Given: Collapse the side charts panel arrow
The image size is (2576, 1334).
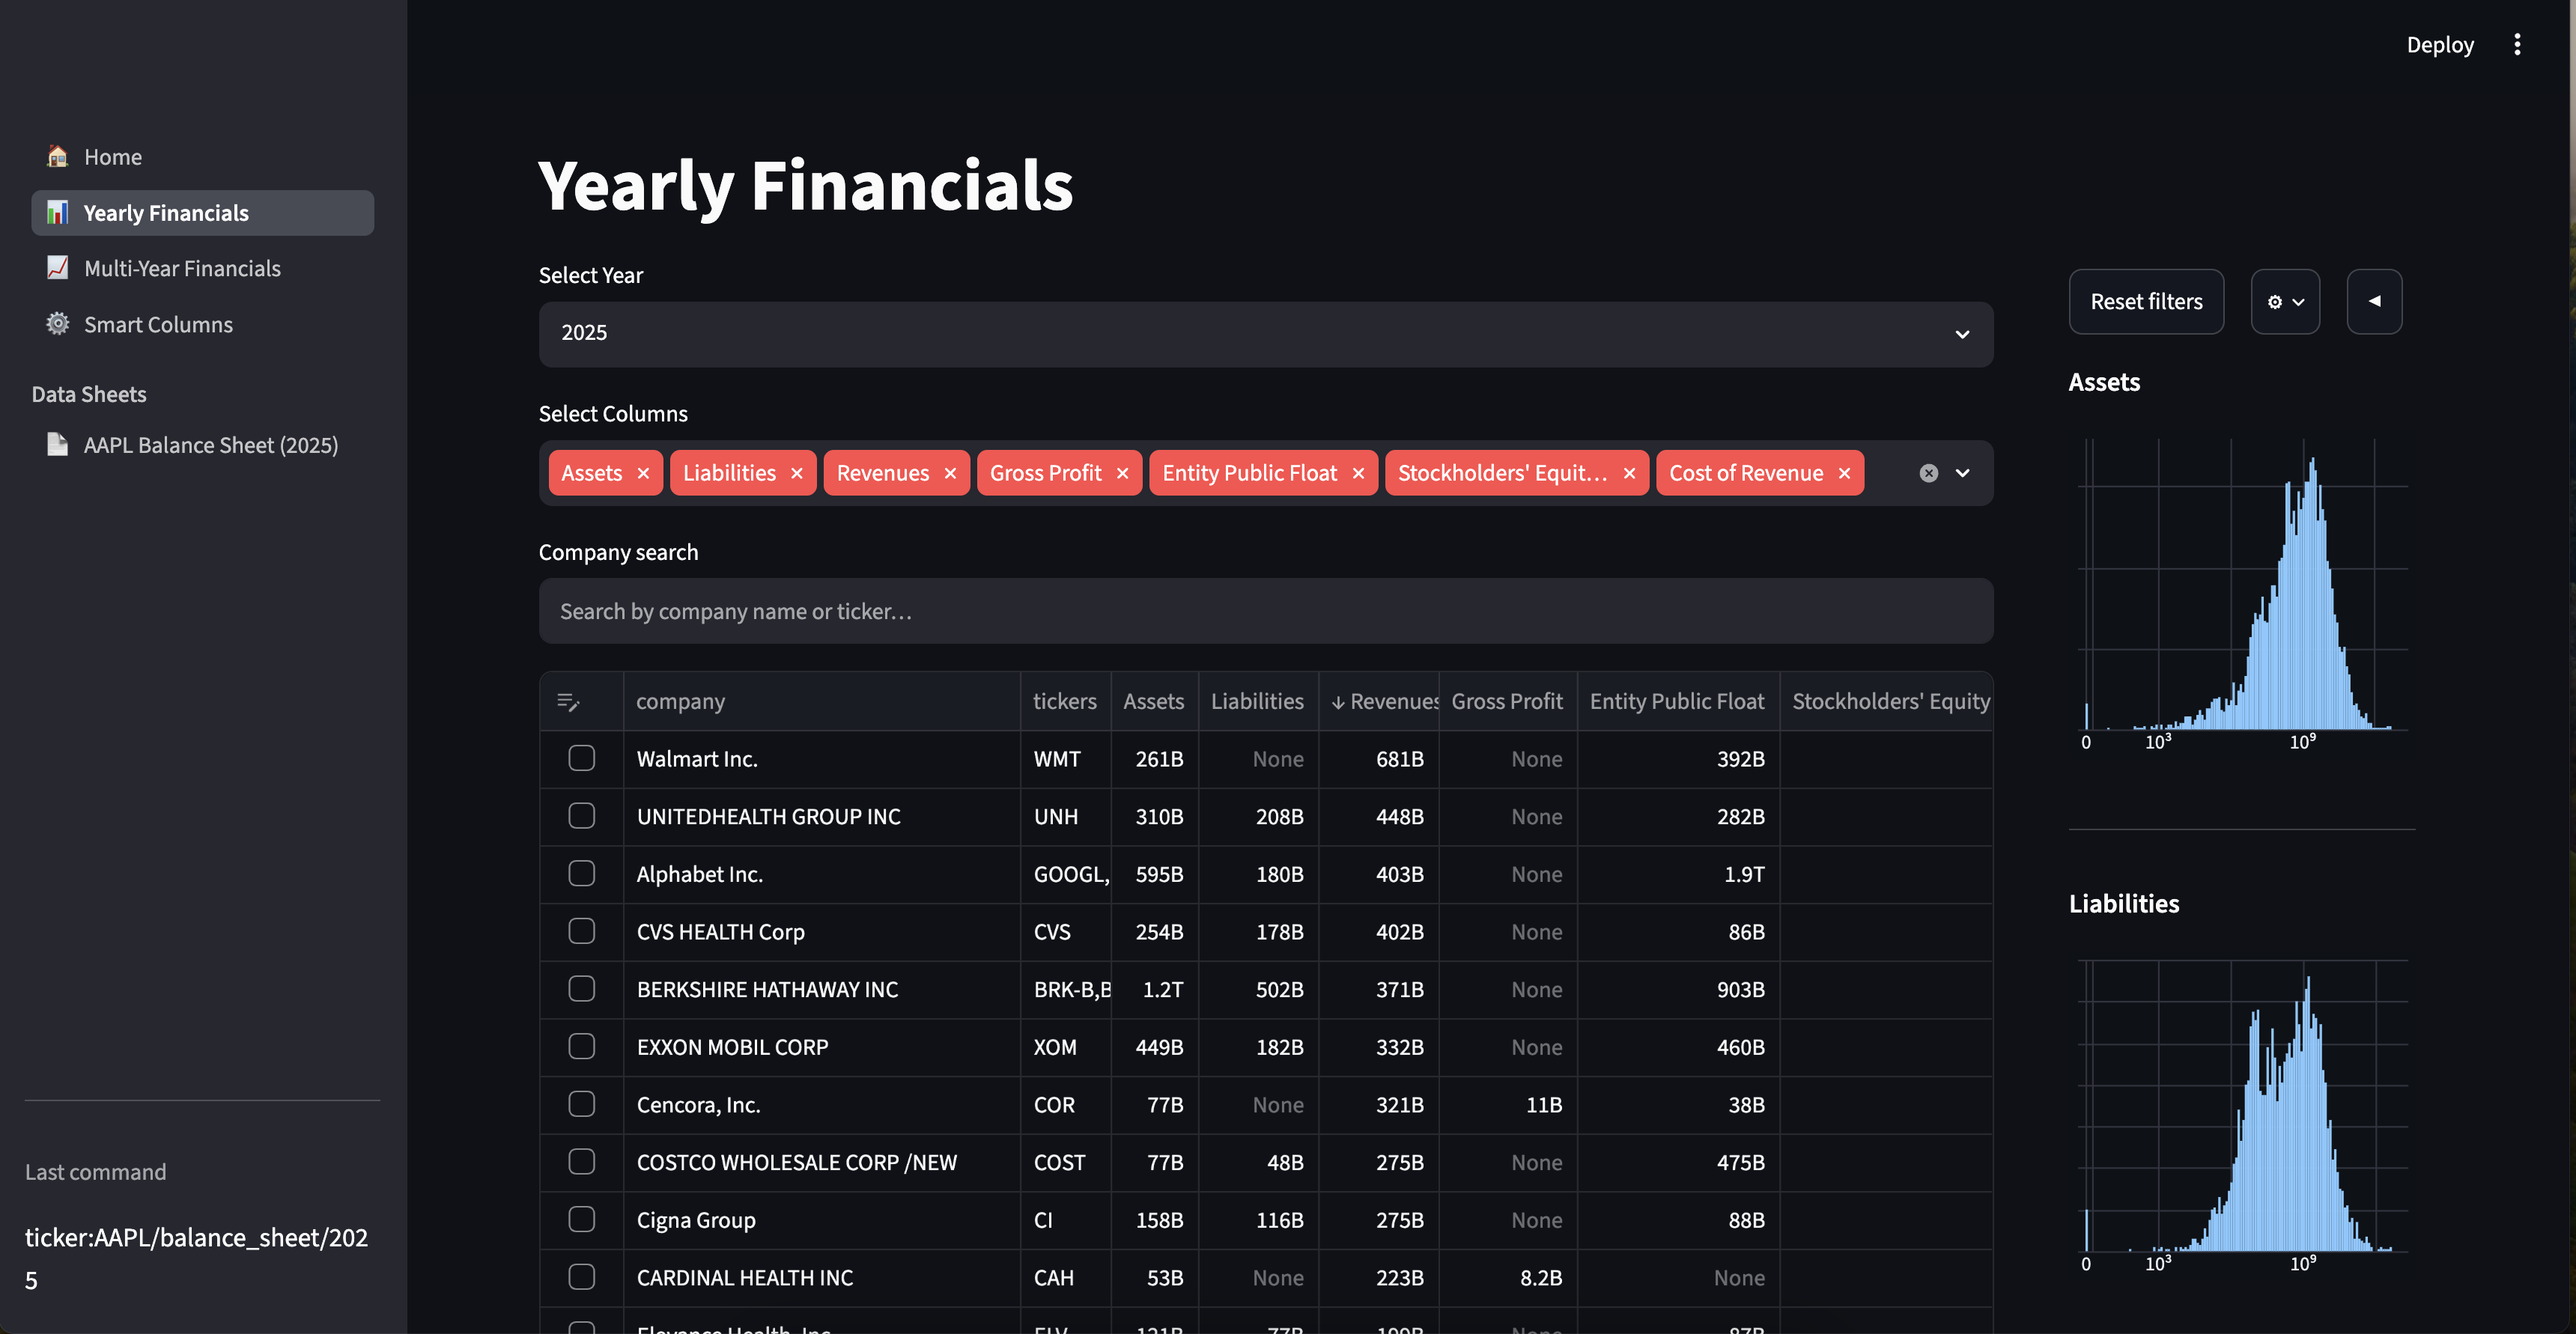Looking at the screenshot, I should (2374, 301).
